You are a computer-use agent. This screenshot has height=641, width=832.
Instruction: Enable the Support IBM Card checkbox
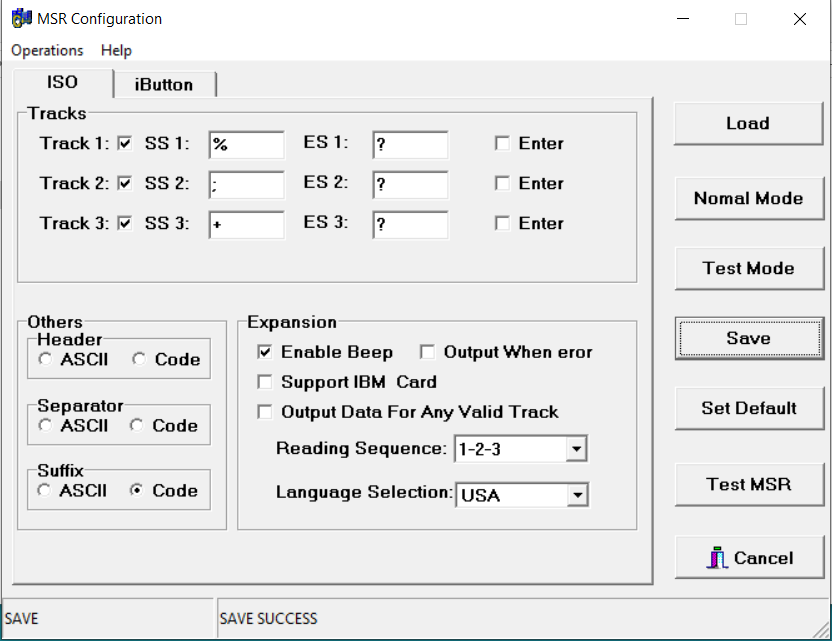pos(265,382)
